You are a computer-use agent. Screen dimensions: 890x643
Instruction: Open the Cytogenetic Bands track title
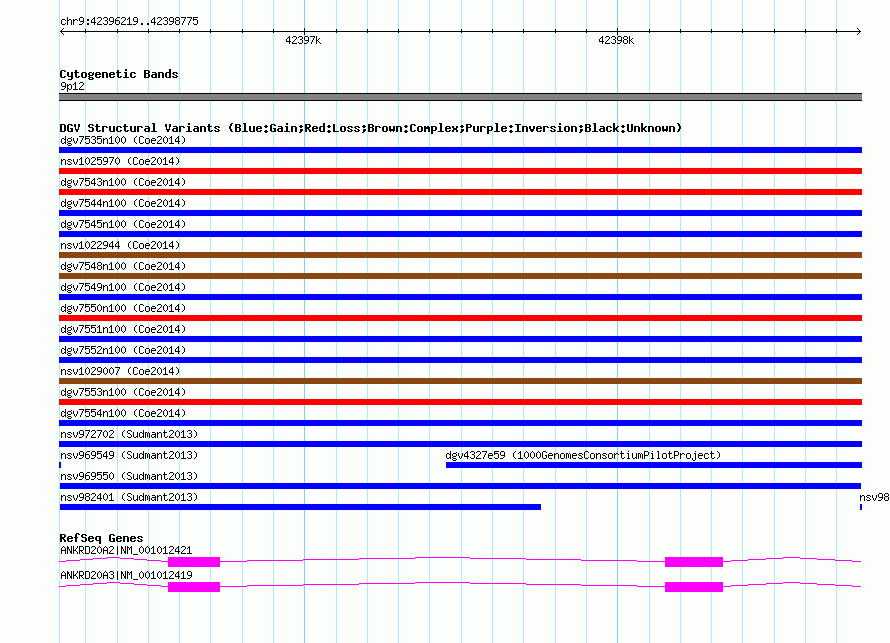click(119, 74)
